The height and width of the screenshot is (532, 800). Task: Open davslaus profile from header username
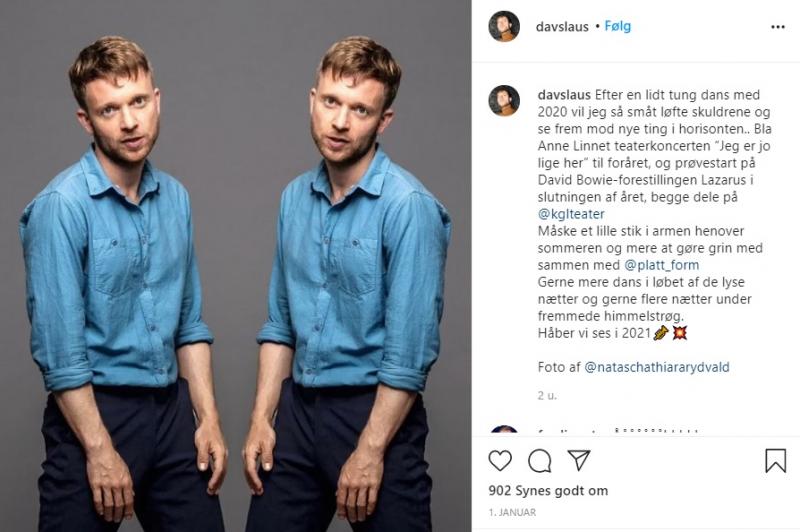coord(562,27)
